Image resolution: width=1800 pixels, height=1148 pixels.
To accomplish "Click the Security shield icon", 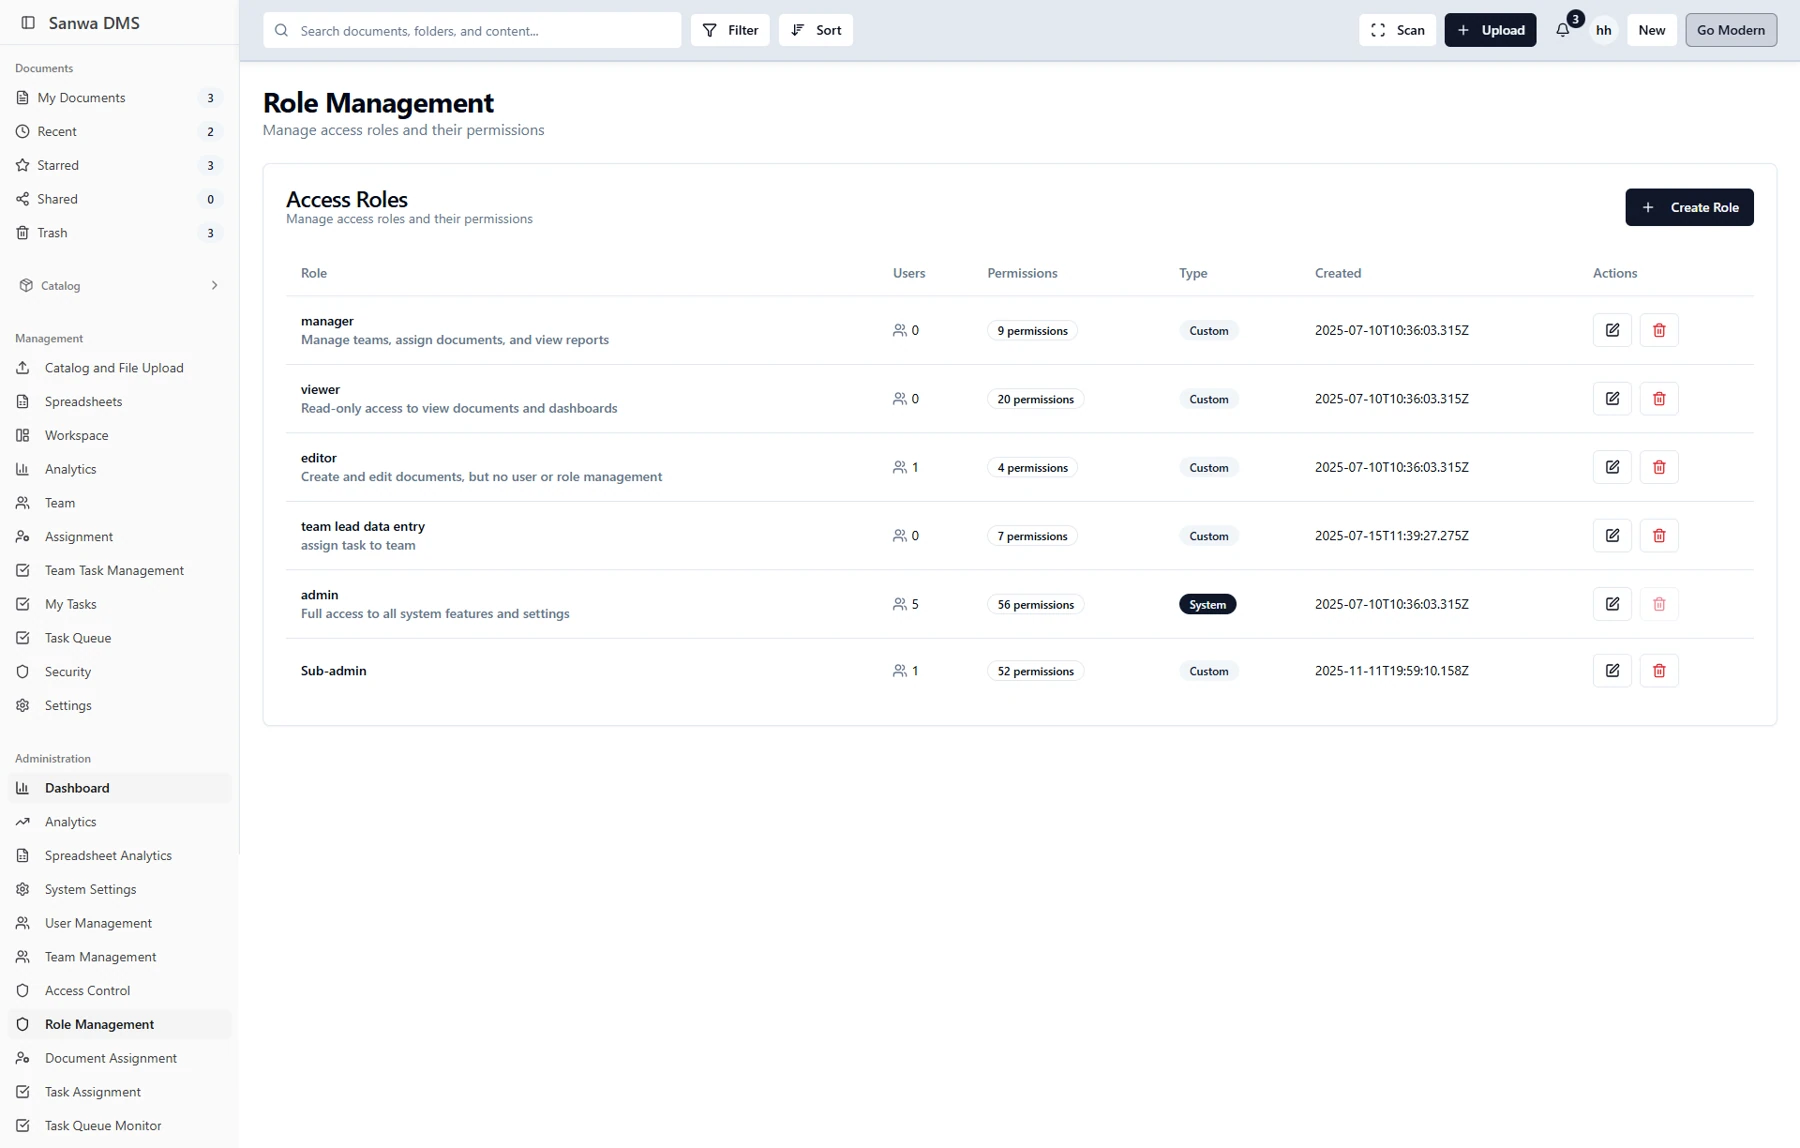I will [23, 672].
